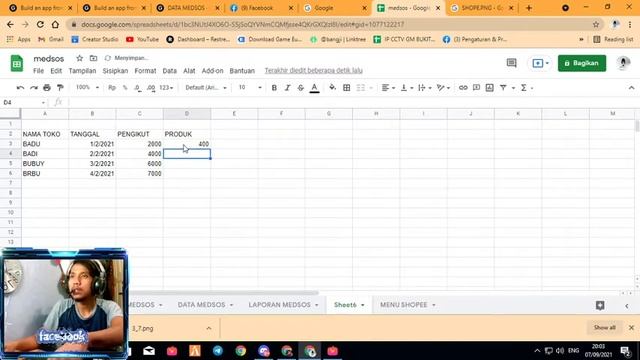The width and height of the screenshot is (640, 360).
Task: Click the Present to meeting icon
Action: [540, 63]
